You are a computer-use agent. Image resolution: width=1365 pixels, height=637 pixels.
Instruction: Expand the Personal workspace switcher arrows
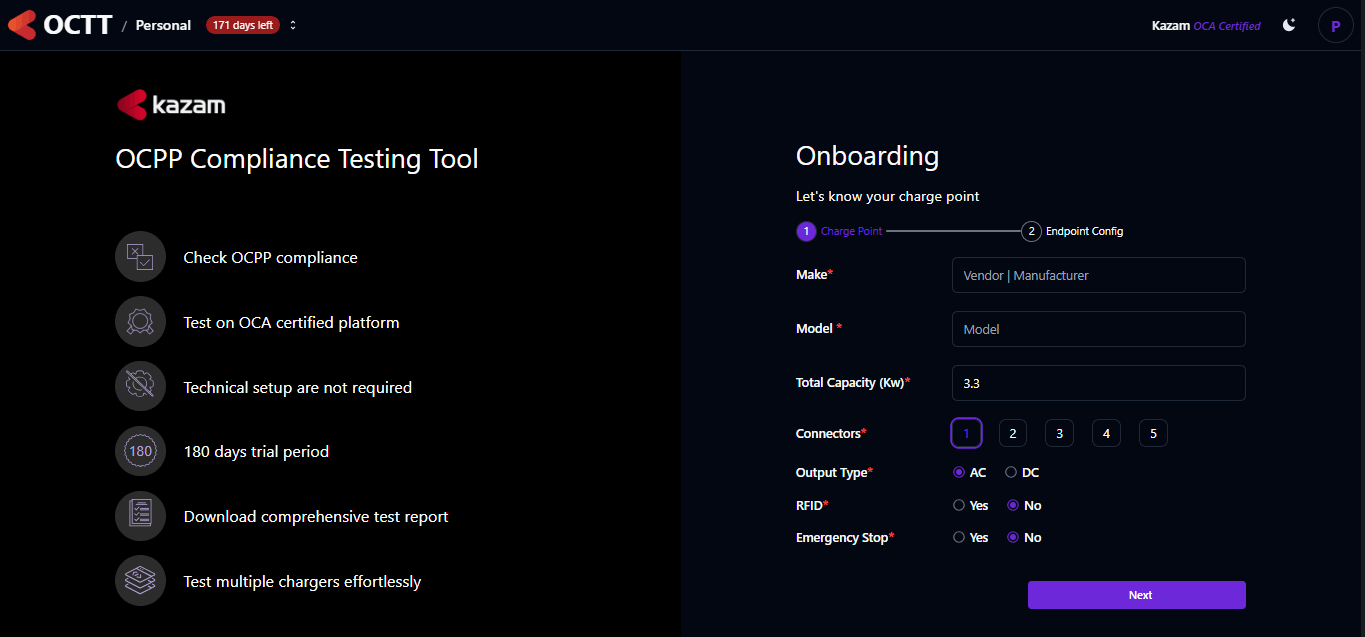click(x=293, y=25)
